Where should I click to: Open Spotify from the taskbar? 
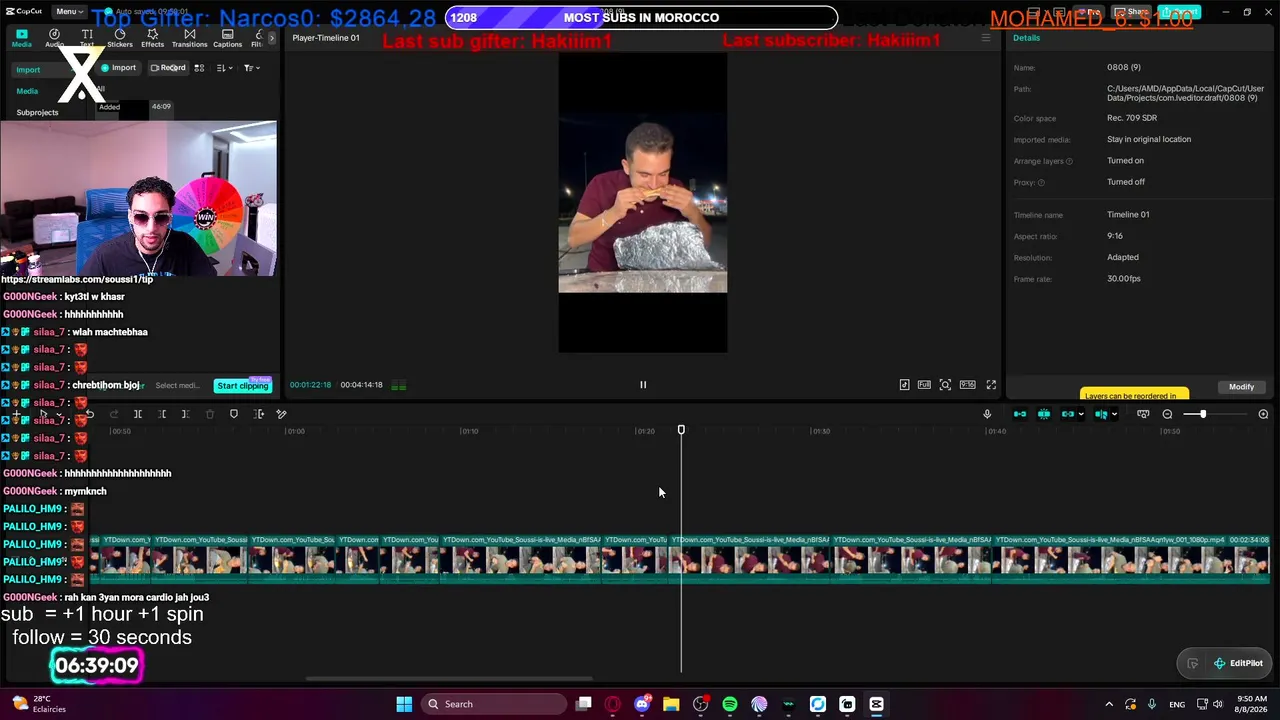[x=730, y=704]
